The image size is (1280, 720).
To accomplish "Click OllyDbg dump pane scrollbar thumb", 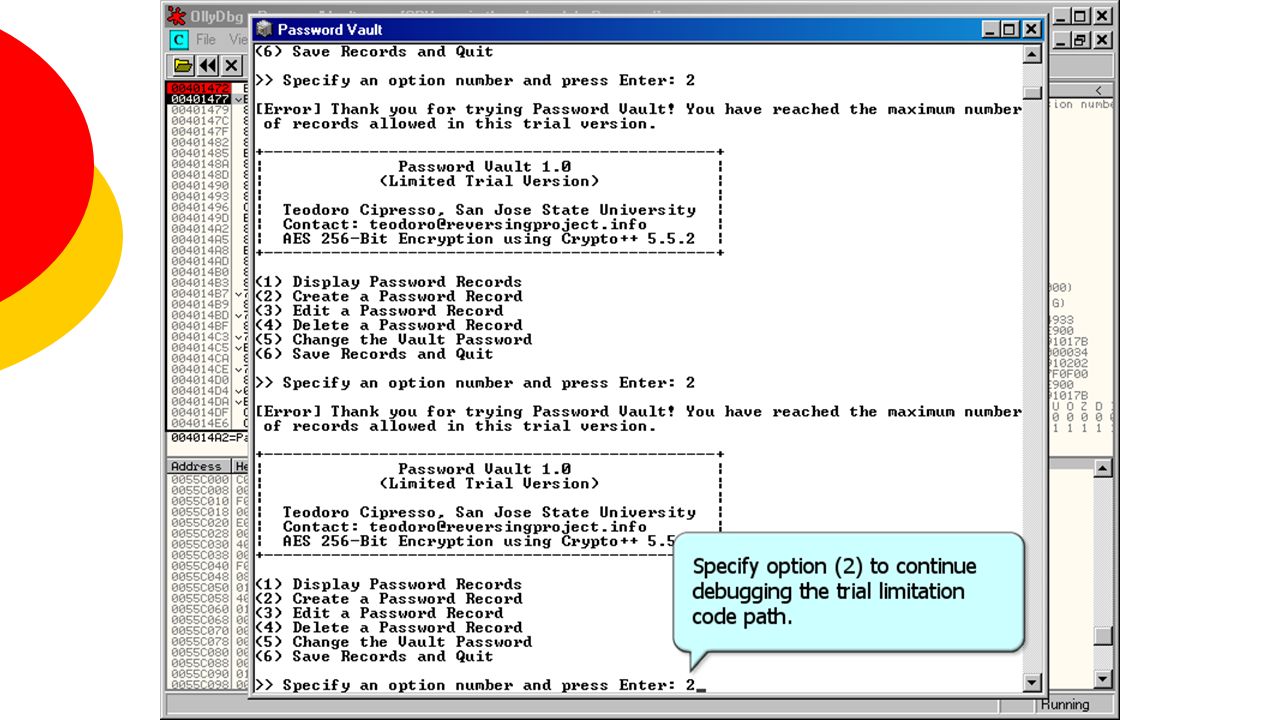I will pyautogui.click(x=1103, y=637).
